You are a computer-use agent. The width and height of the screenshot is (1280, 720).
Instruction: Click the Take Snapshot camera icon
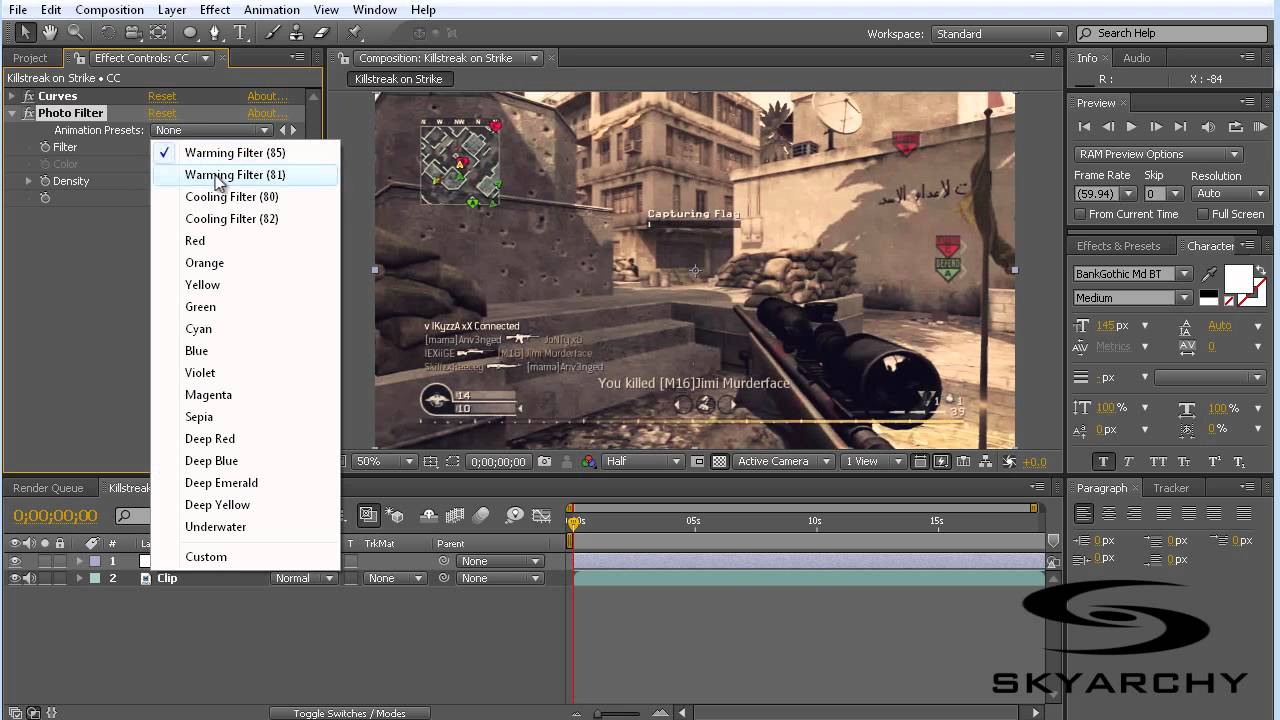point(544,462)
